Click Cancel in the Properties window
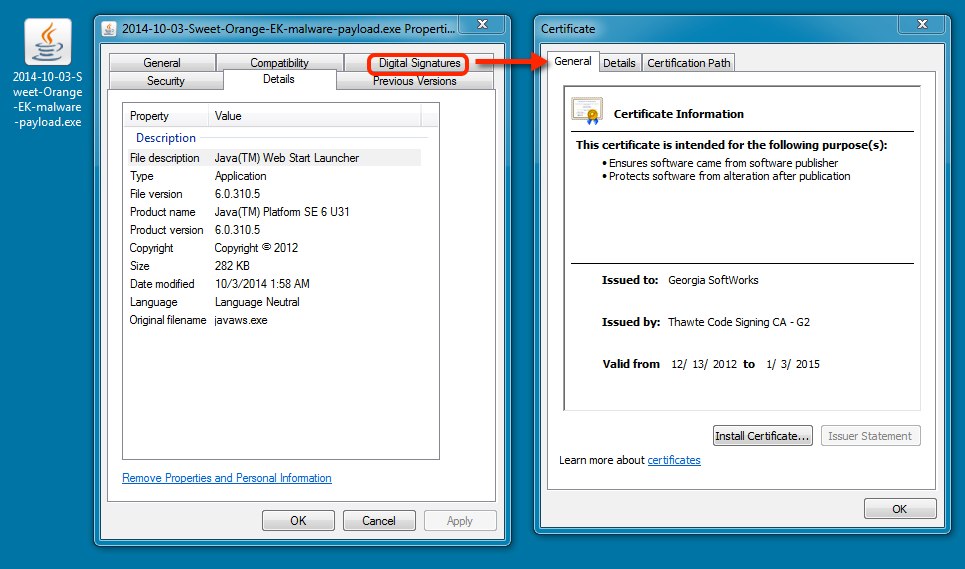The width and height of the screenshot is (965, 569). pos(379,520)
